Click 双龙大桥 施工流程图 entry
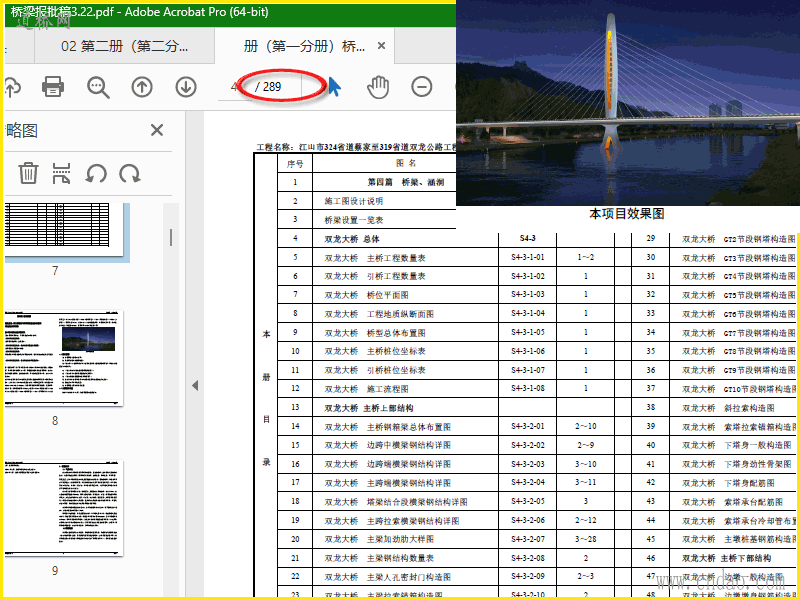Screen dimensions: 800x600 tap(366, 389)
